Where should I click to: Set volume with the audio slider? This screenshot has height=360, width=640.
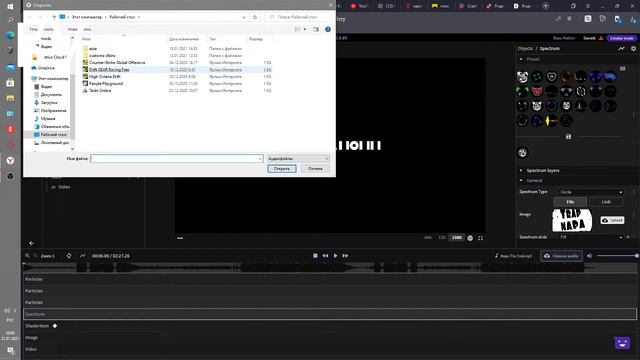(x=617, y=256)
